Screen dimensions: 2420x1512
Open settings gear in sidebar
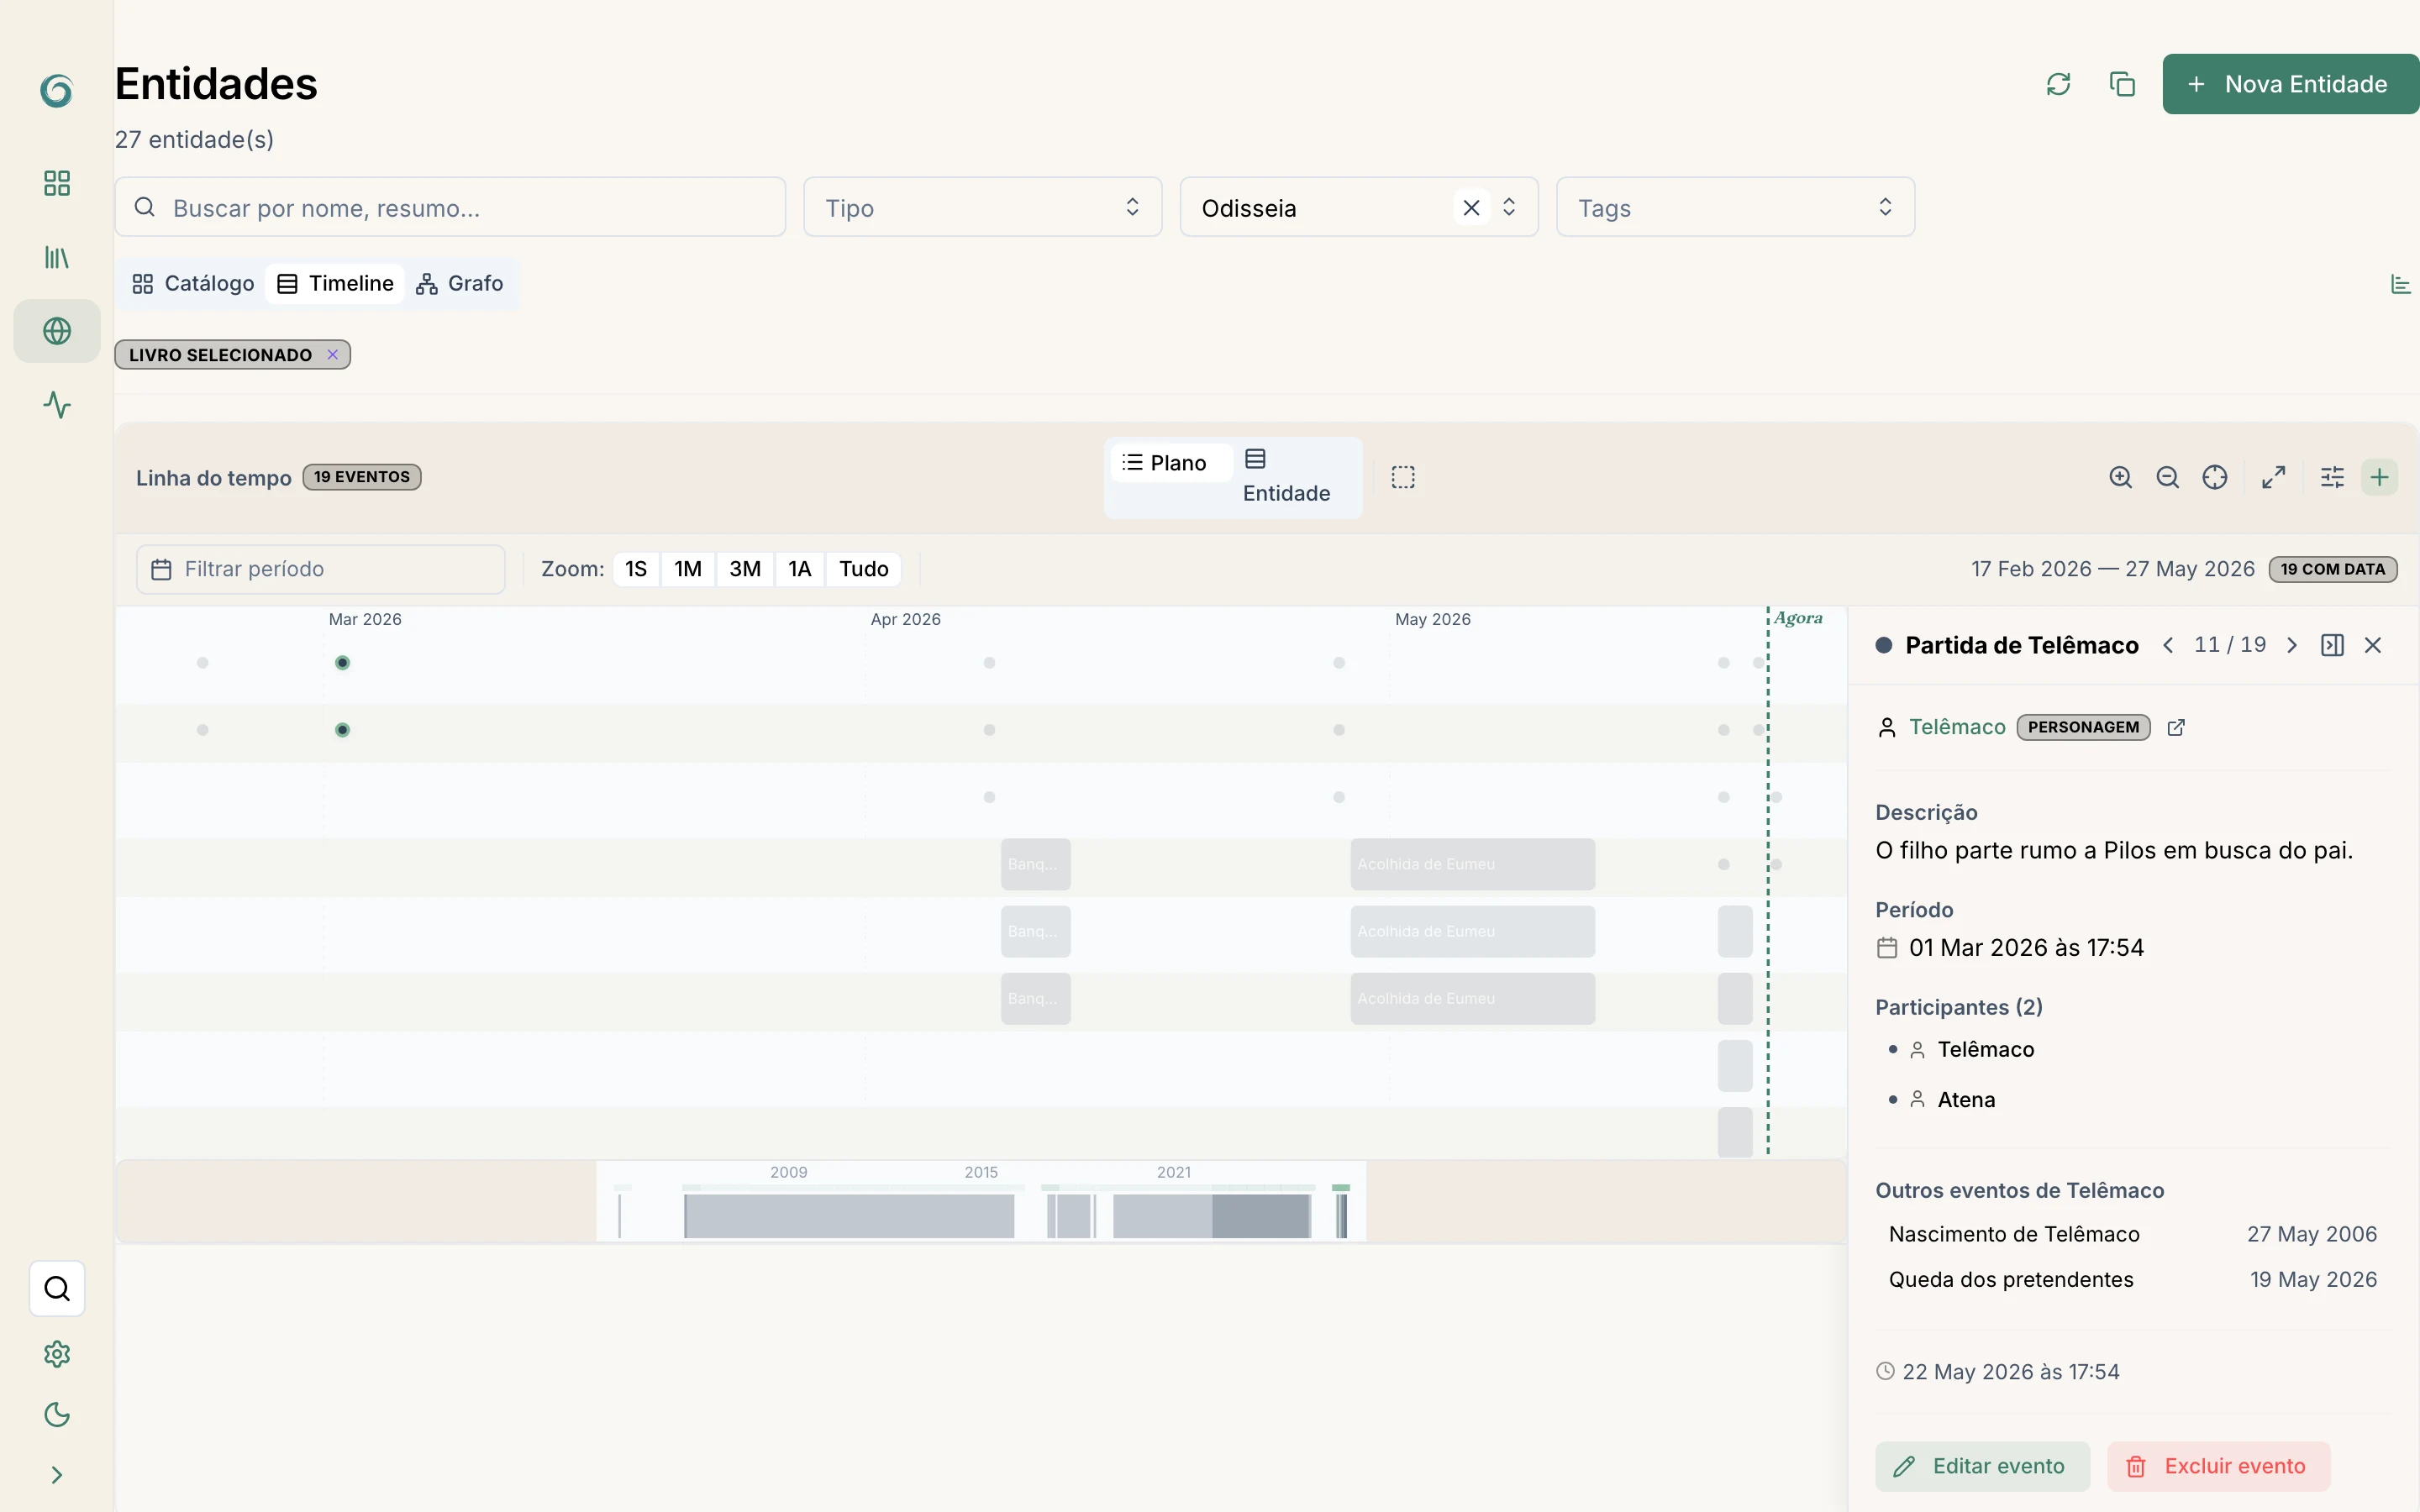57,1354
